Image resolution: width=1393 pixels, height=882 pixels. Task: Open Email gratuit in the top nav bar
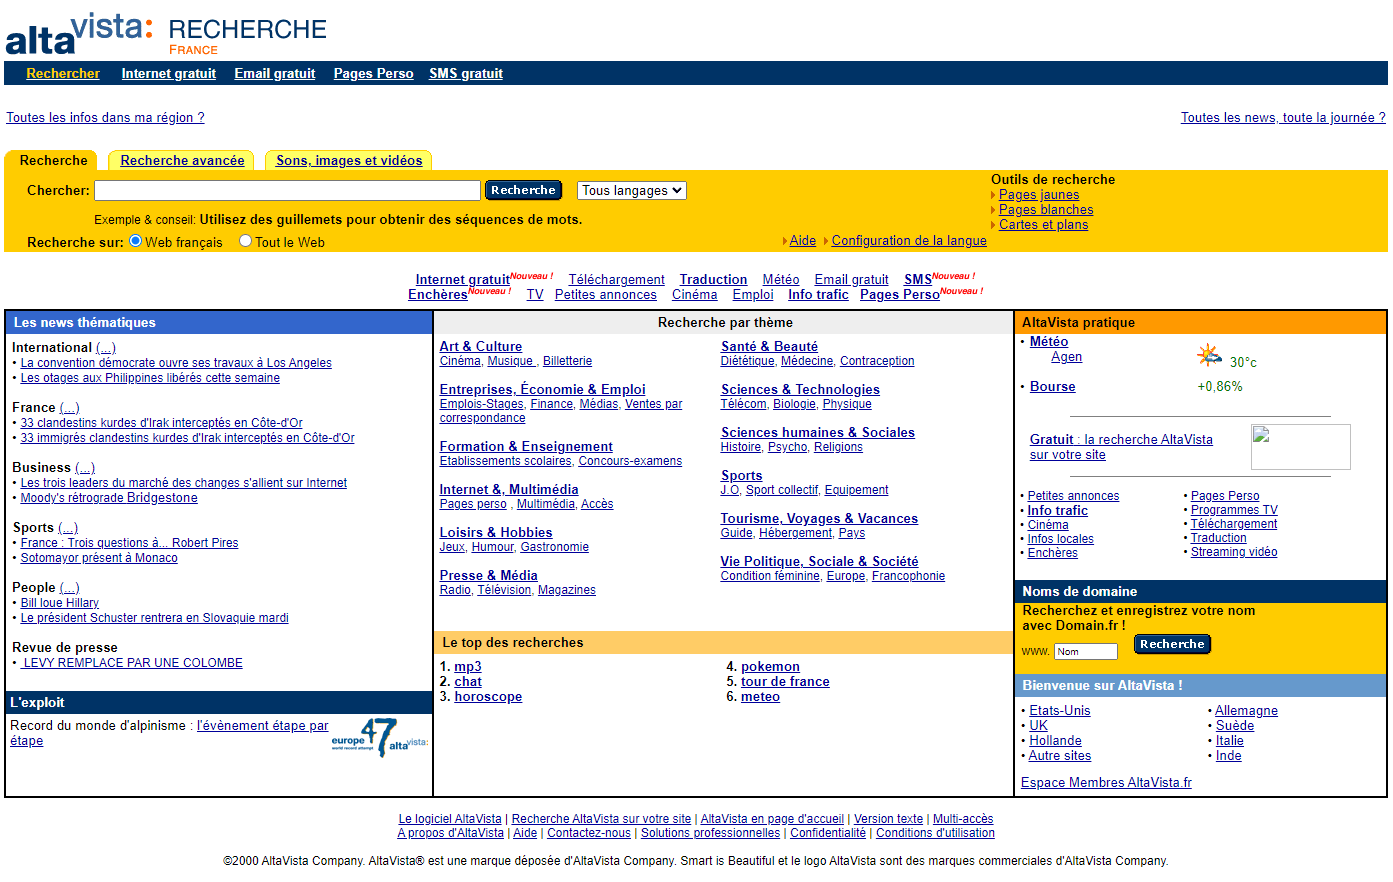point(275,73)
